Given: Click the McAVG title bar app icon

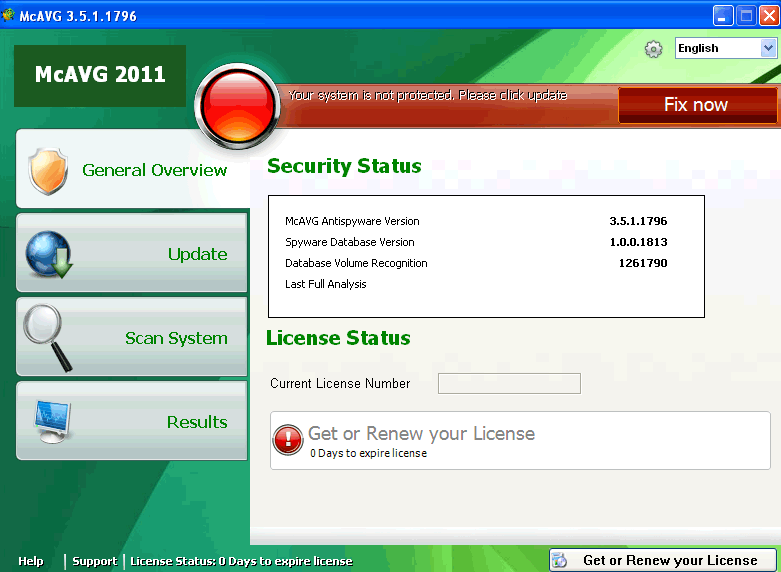Looking at the screenshot, I should 9,16.
